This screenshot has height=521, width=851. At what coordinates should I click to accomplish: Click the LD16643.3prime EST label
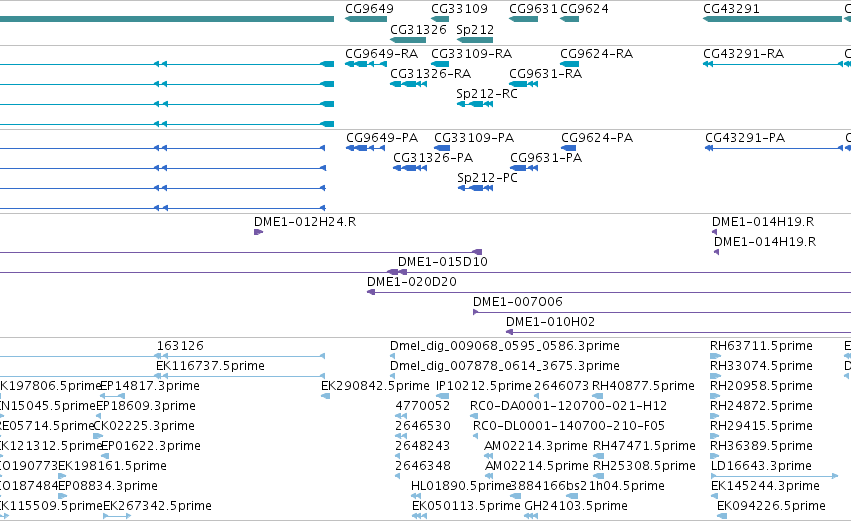click(761, 466)
